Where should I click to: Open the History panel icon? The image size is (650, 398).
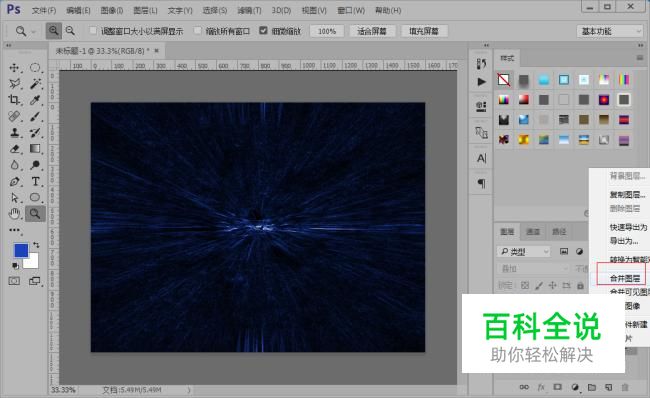click(481, 64)
